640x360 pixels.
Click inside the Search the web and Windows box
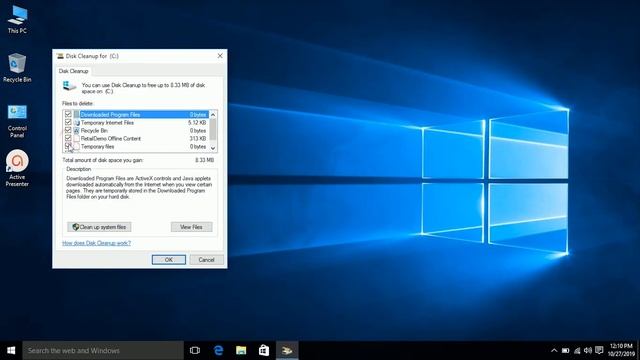(103, 351)
